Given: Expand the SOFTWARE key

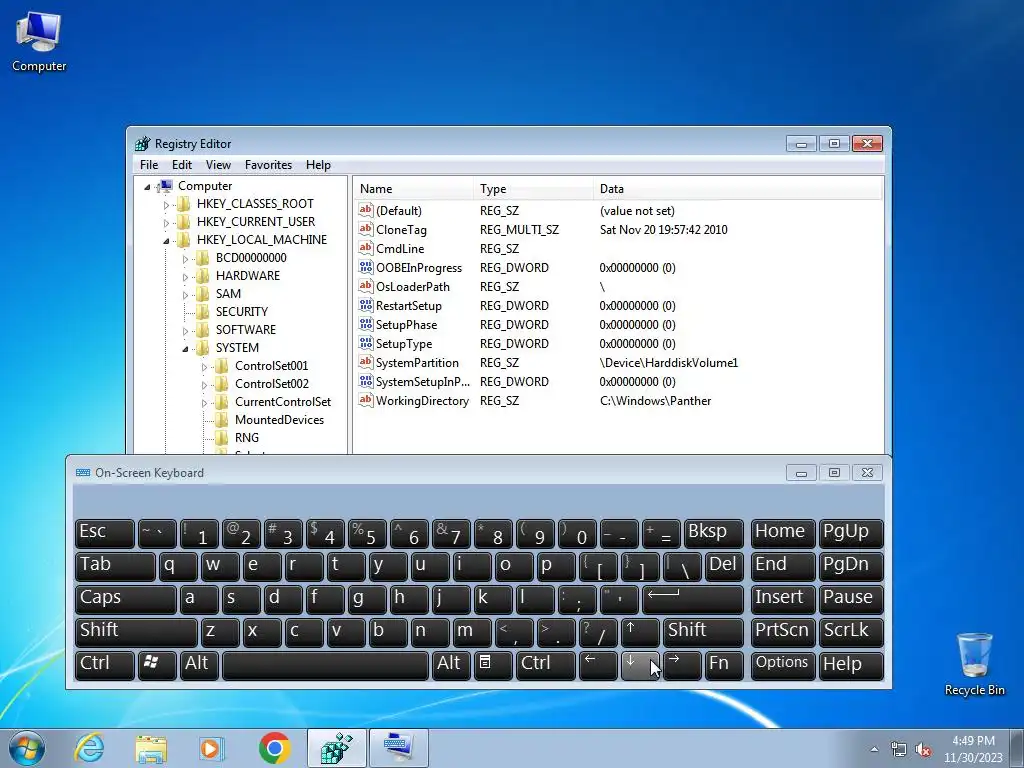Looking at the screenshot, I should [x=185, y=331].
